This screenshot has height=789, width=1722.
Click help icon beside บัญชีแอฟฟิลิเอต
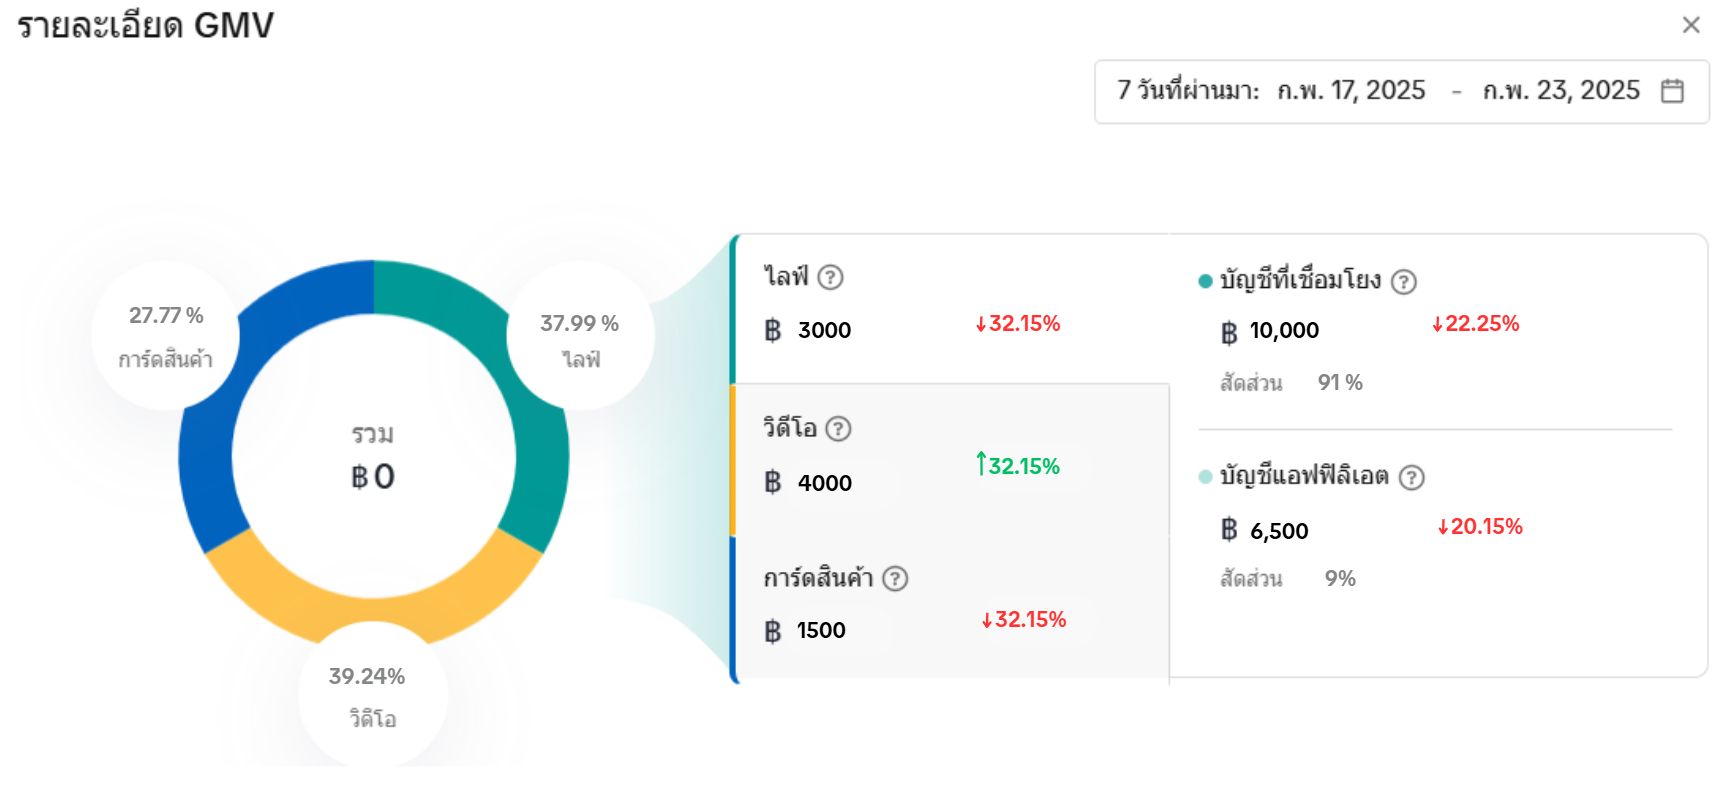tap(1411, 478)
